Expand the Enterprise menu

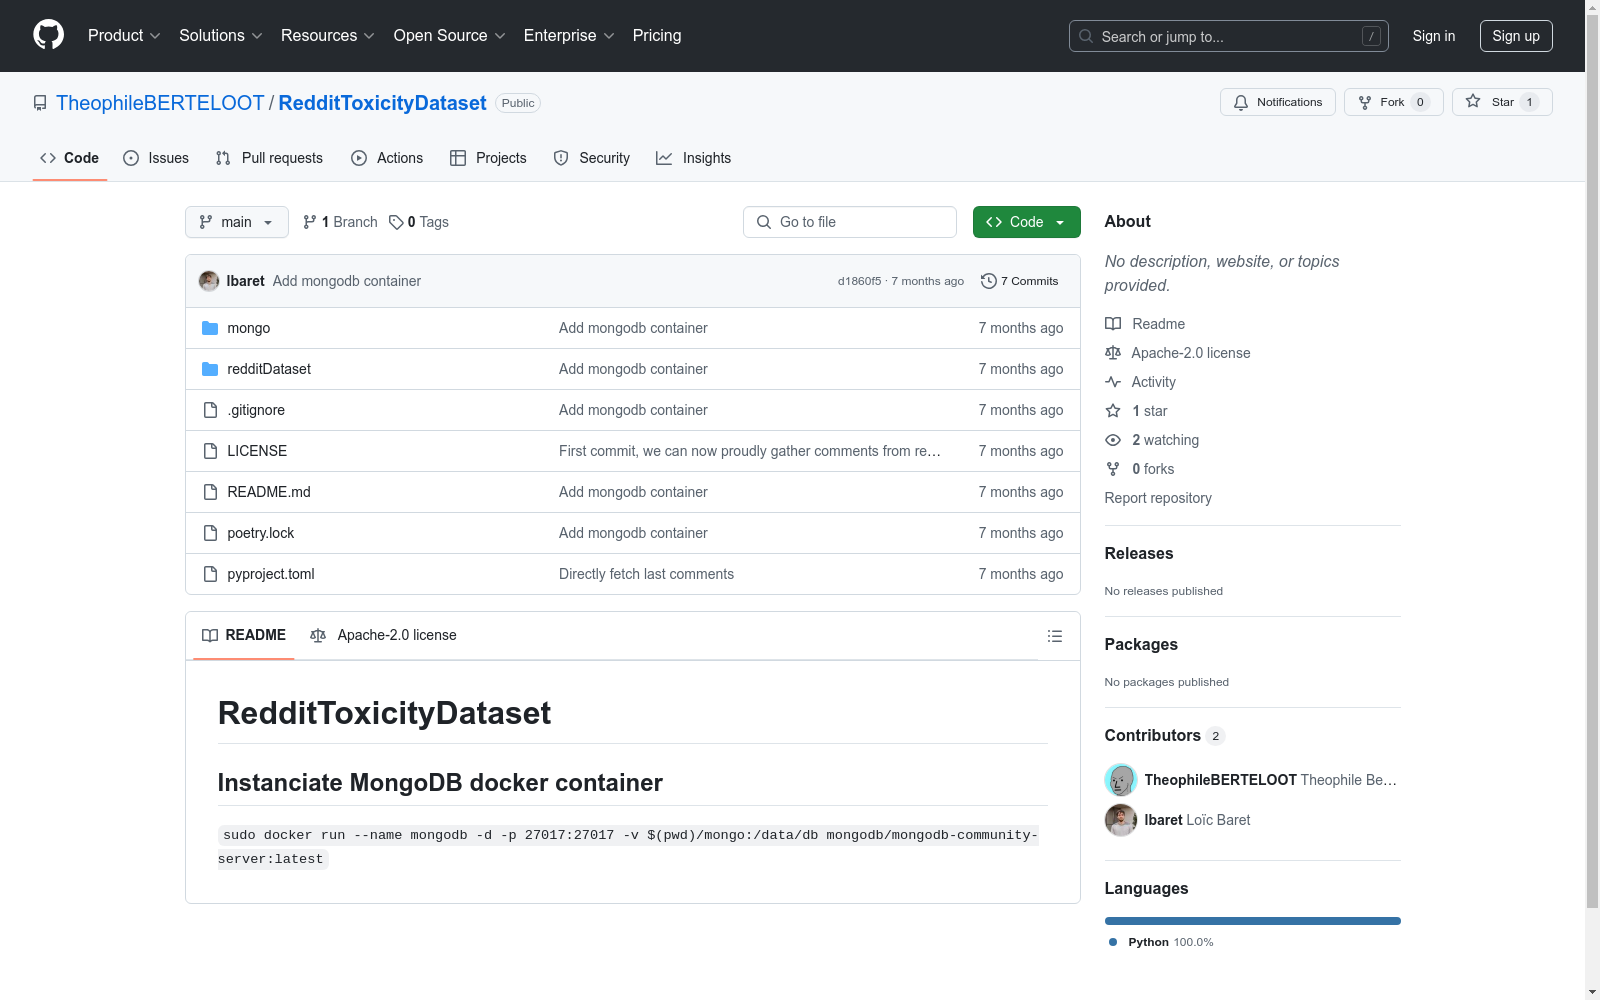[x=569, y=35]
